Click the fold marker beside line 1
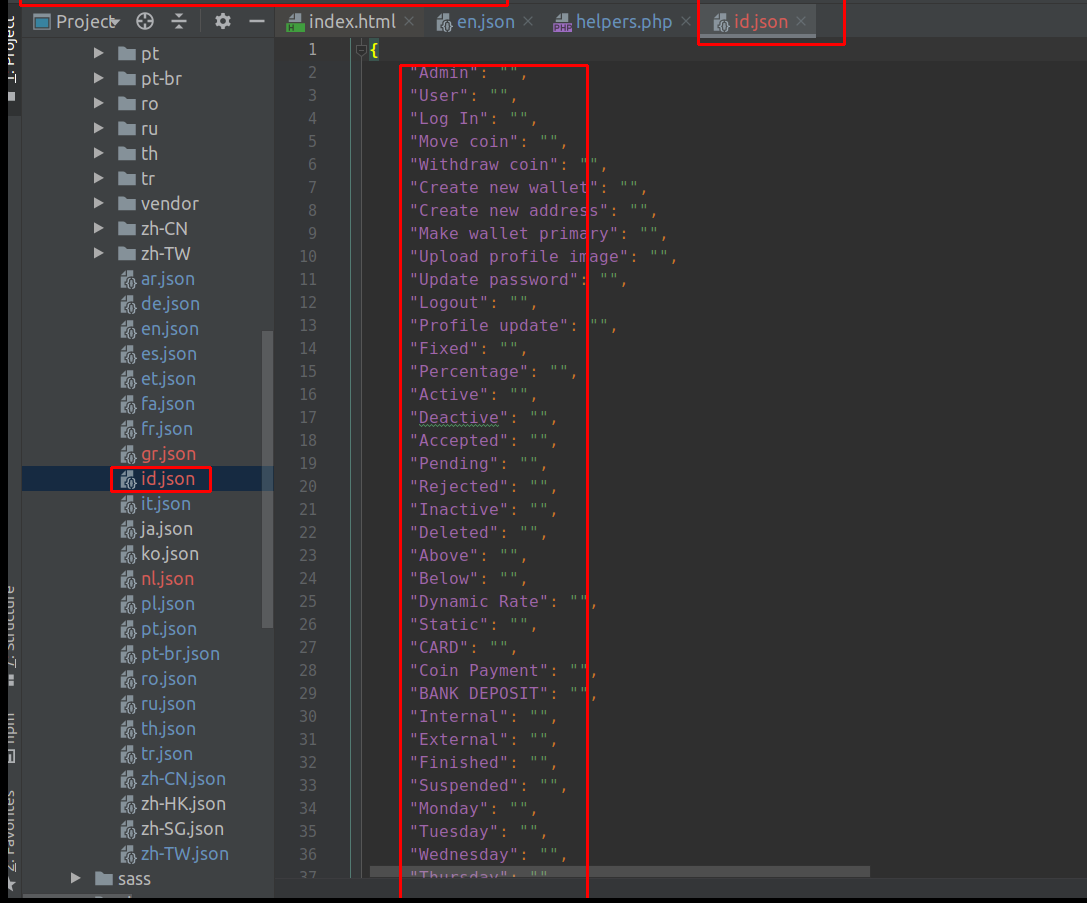 click(362, 50)
